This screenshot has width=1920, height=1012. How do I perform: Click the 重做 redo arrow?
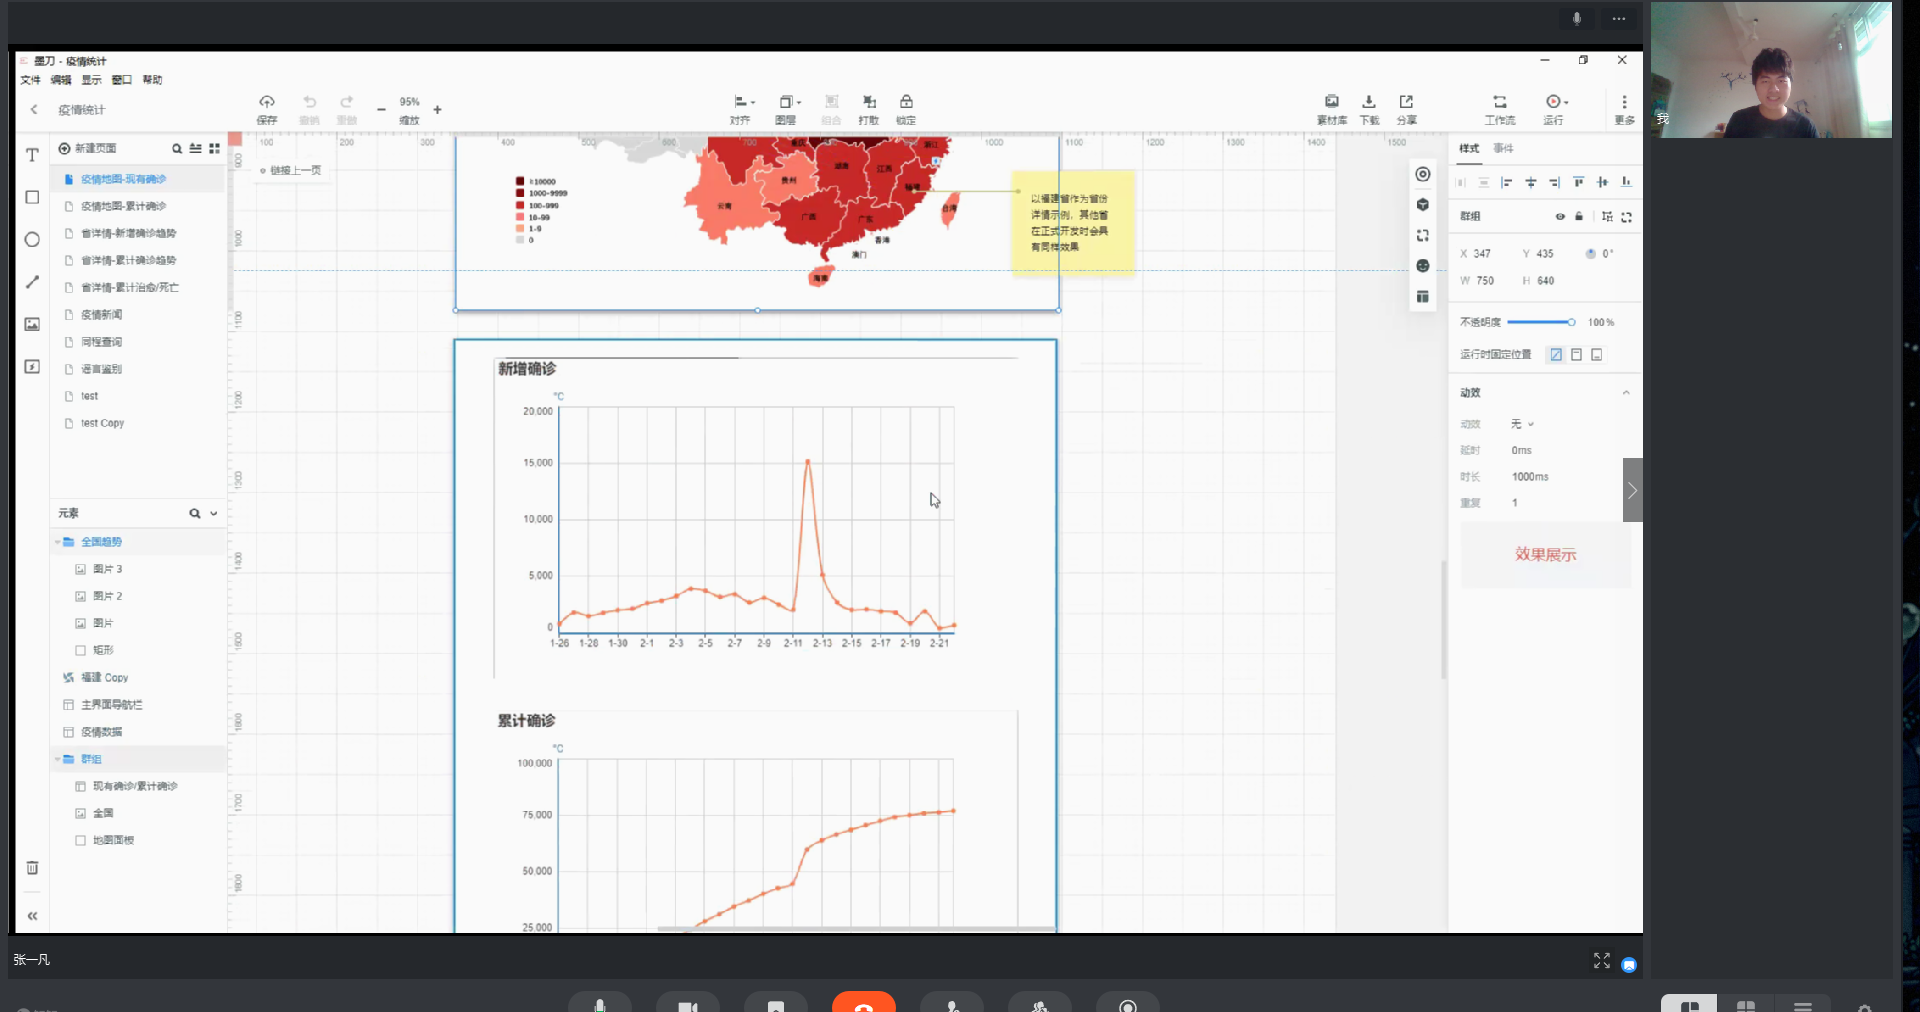click(347, 102)
